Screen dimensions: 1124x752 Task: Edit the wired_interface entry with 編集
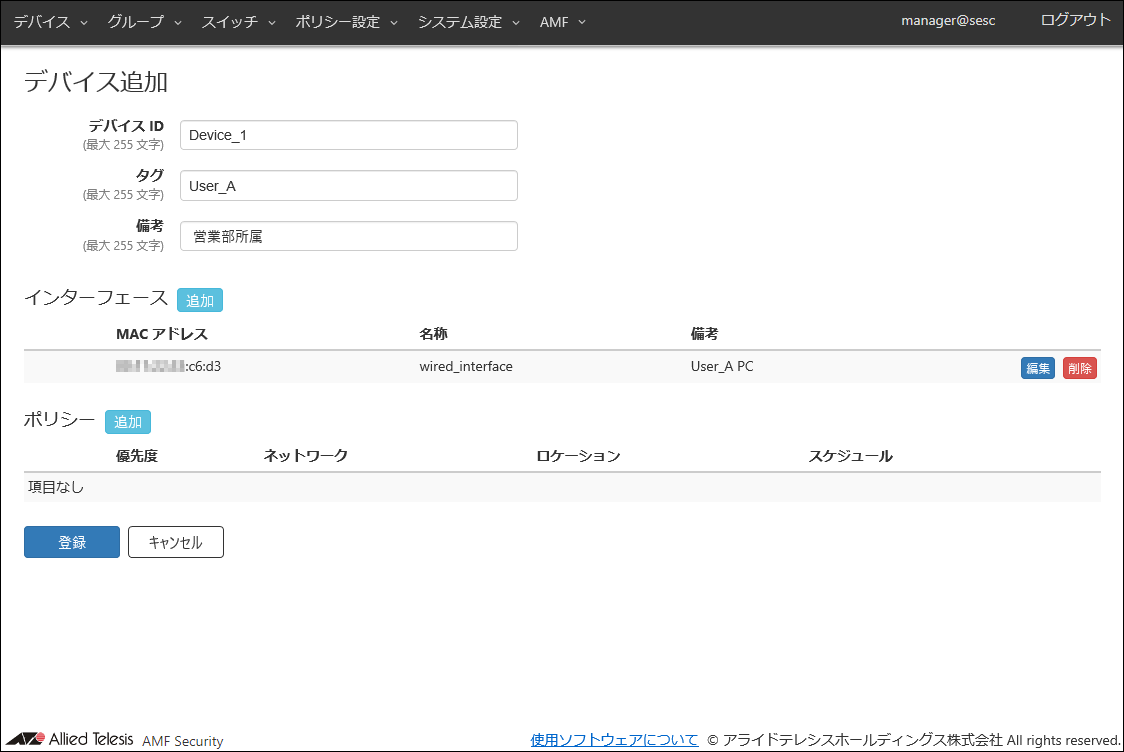[1037, 368]
